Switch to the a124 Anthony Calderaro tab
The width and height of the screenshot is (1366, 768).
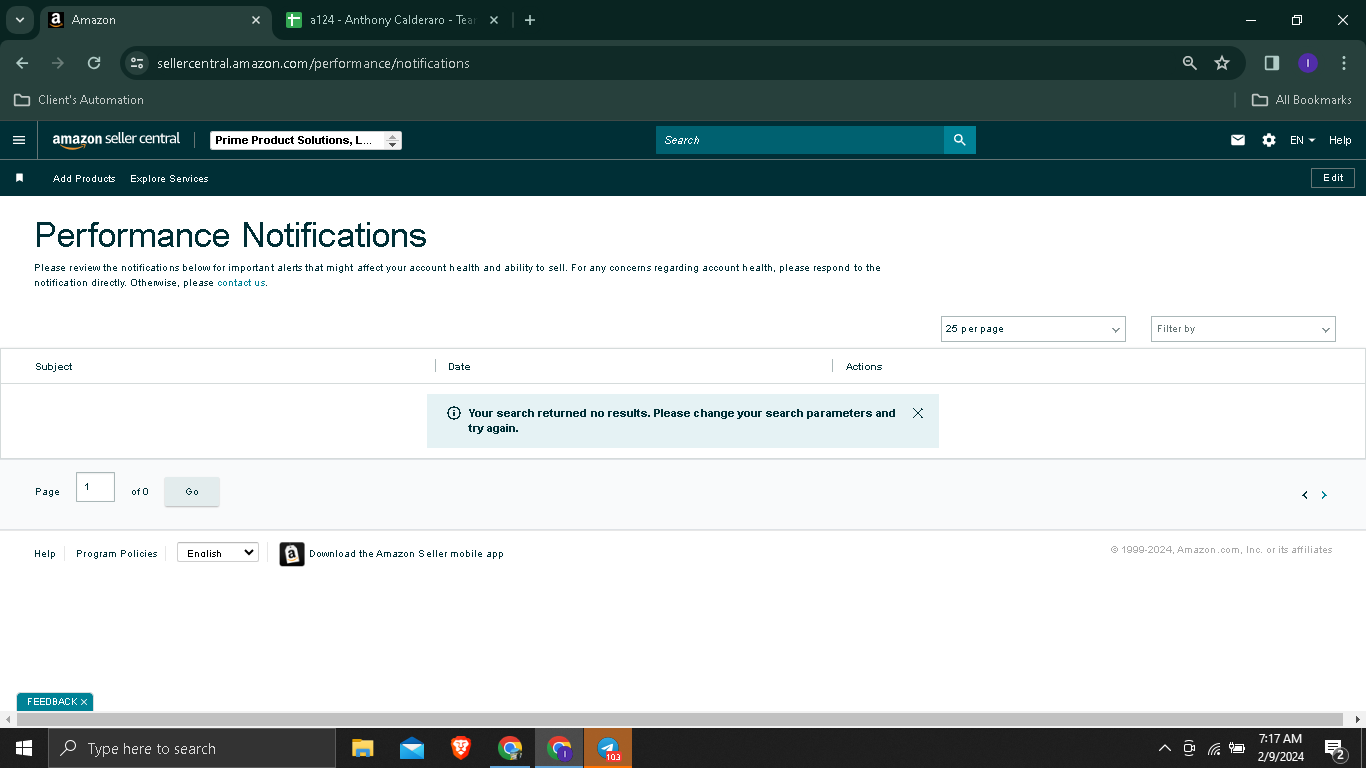click(x=392, y=20)
